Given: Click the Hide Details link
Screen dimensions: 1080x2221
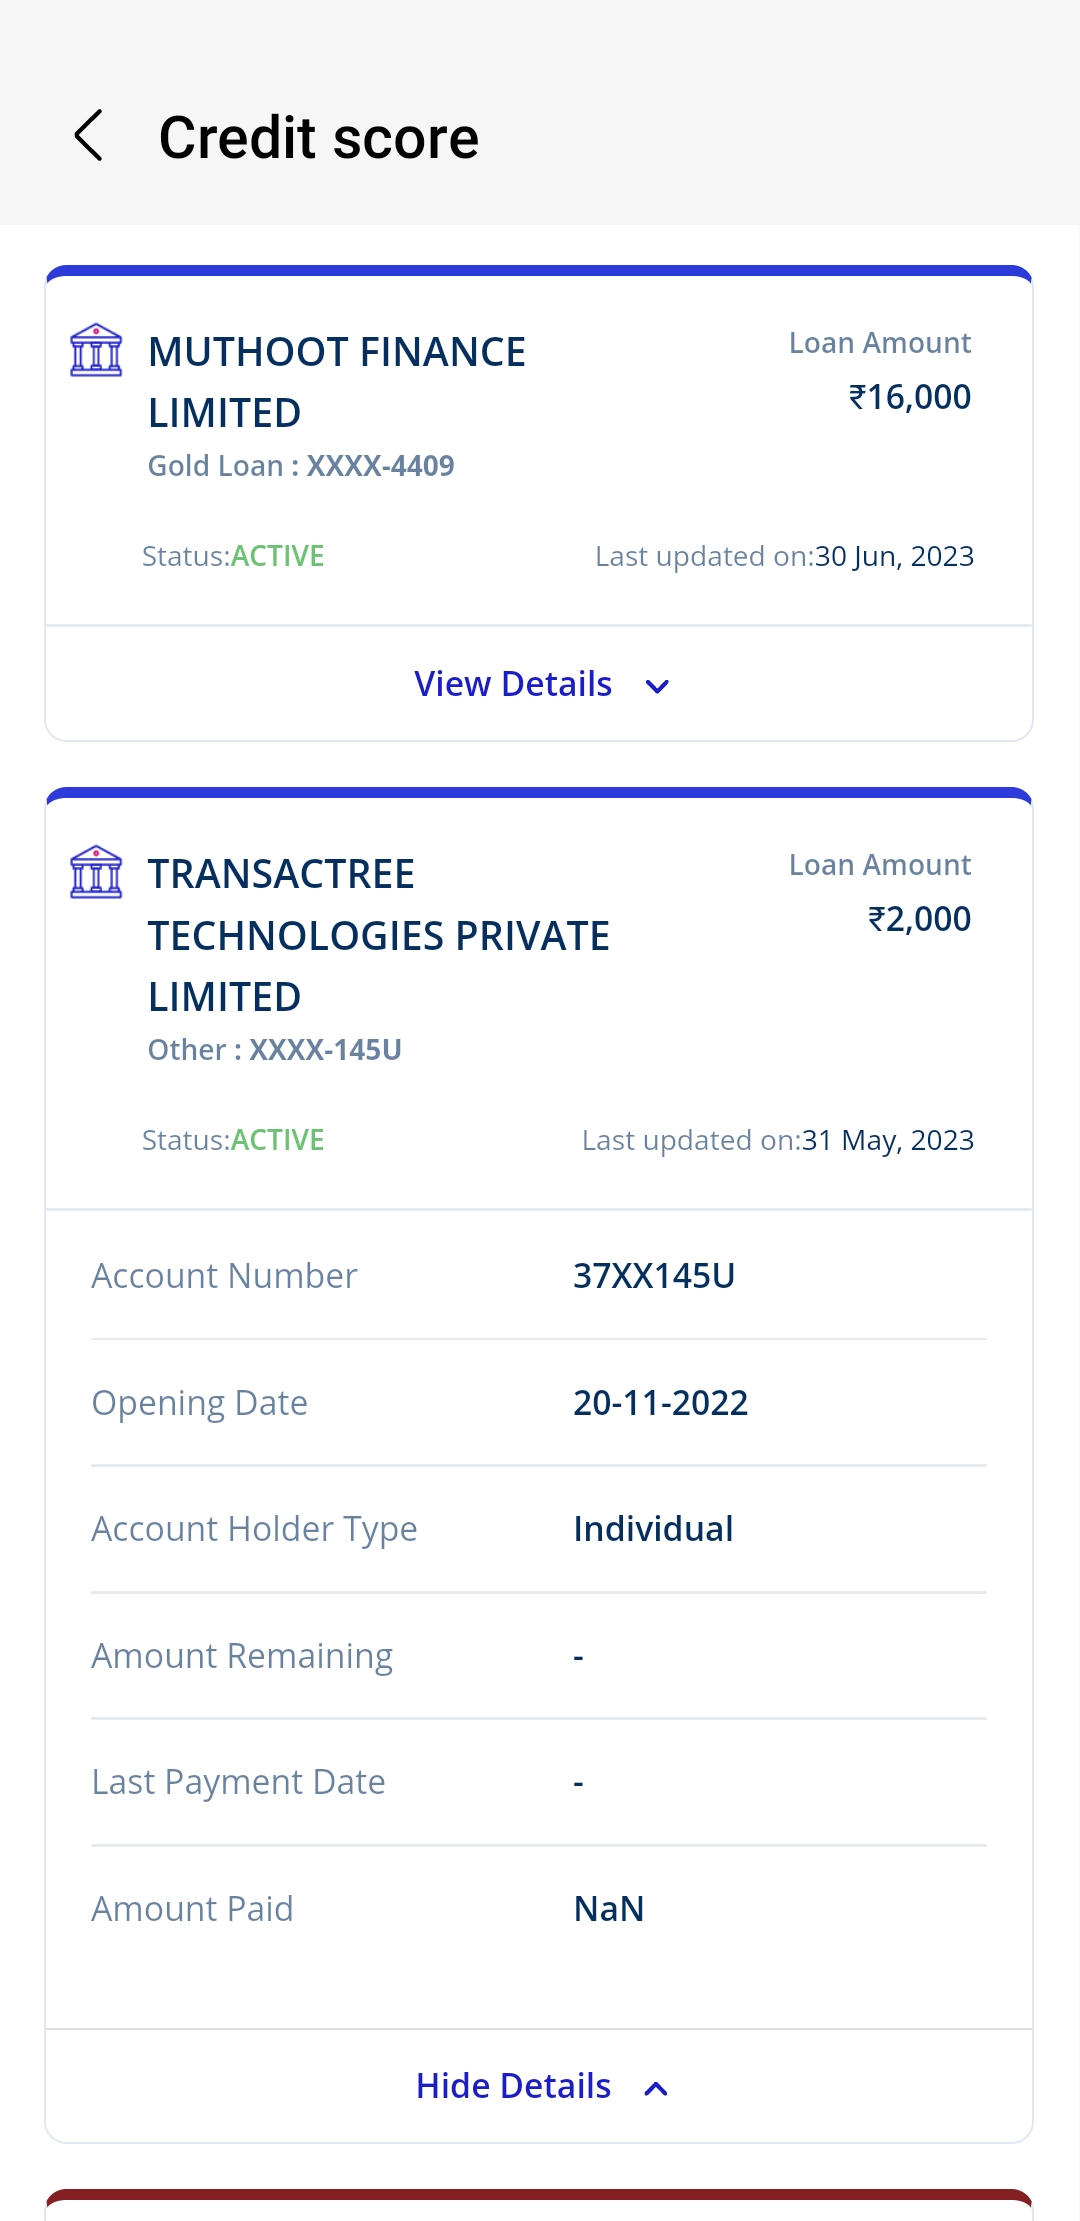Looking at the screenshot, I should [x=513, y=2086].
